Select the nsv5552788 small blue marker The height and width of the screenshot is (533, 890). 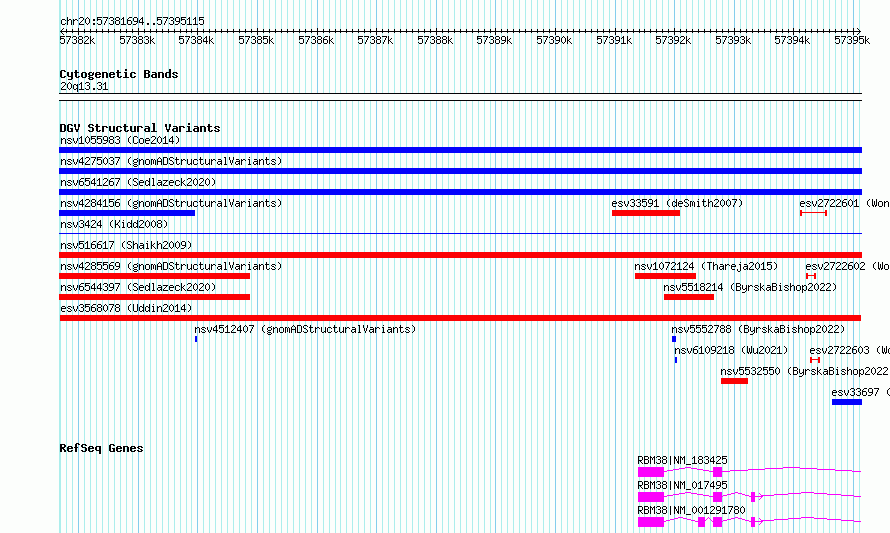click(674, 339)
